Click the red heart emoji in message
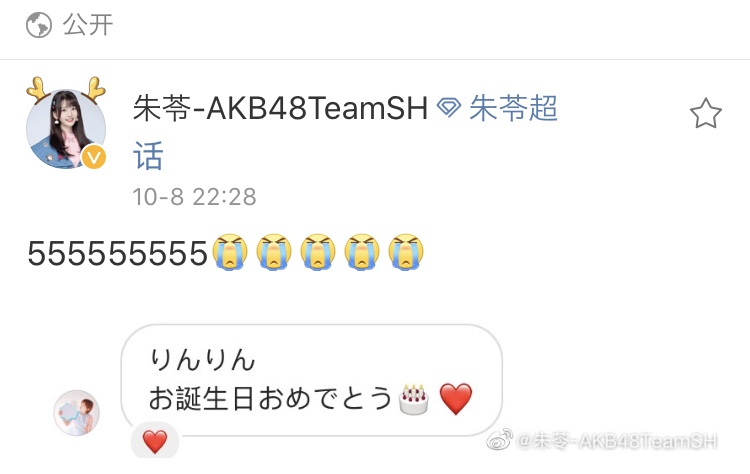The image size is (750, 474). (x=455, y=399)
